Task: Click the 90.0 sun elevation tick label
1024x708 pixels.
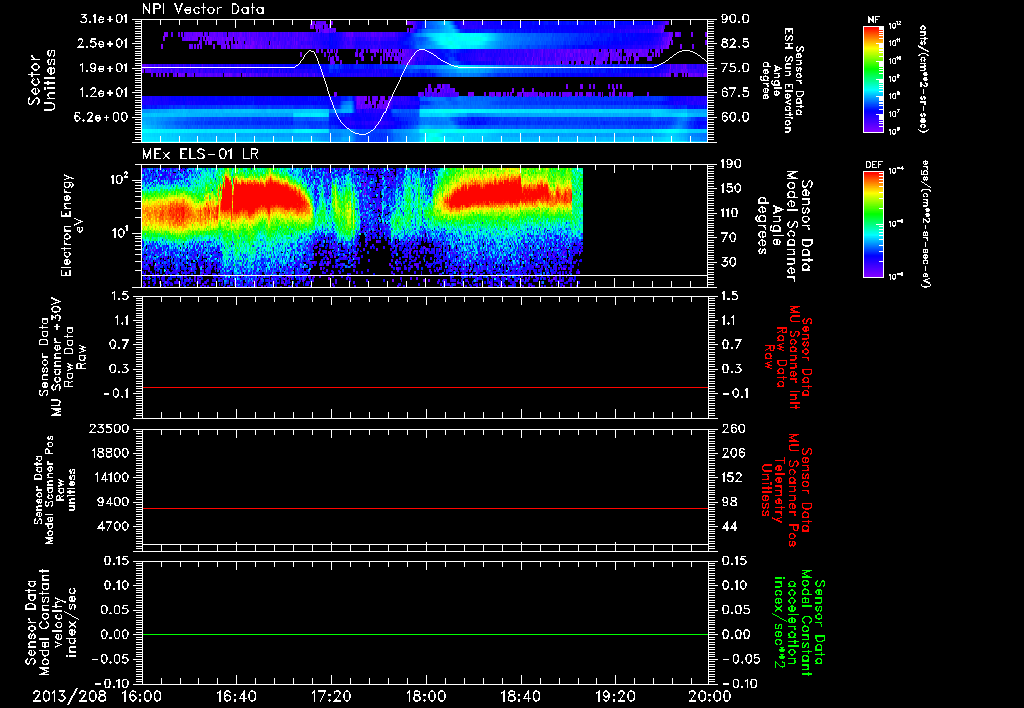Action: click(735, 19)
